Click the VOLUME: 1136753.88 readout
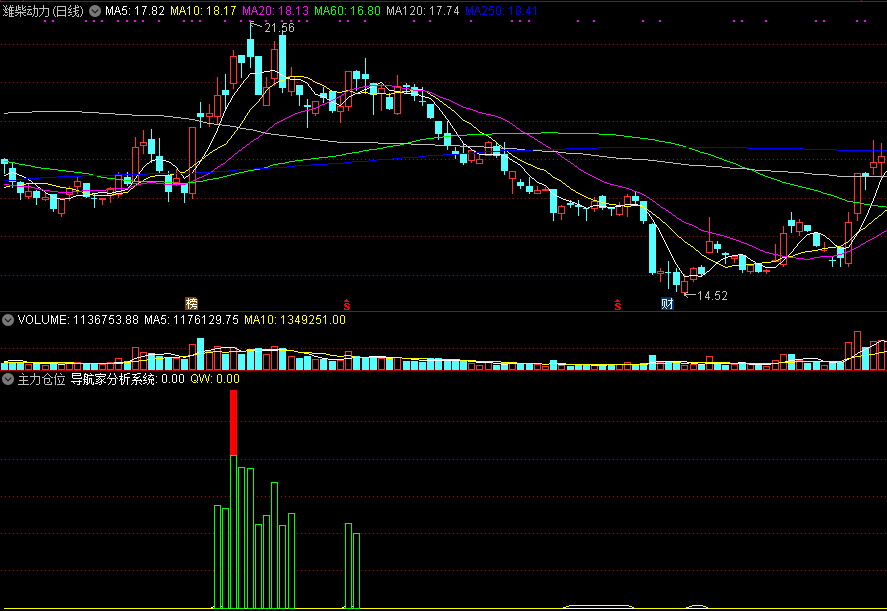Screen dimensions: 887x611 click(x=78, y=320)
